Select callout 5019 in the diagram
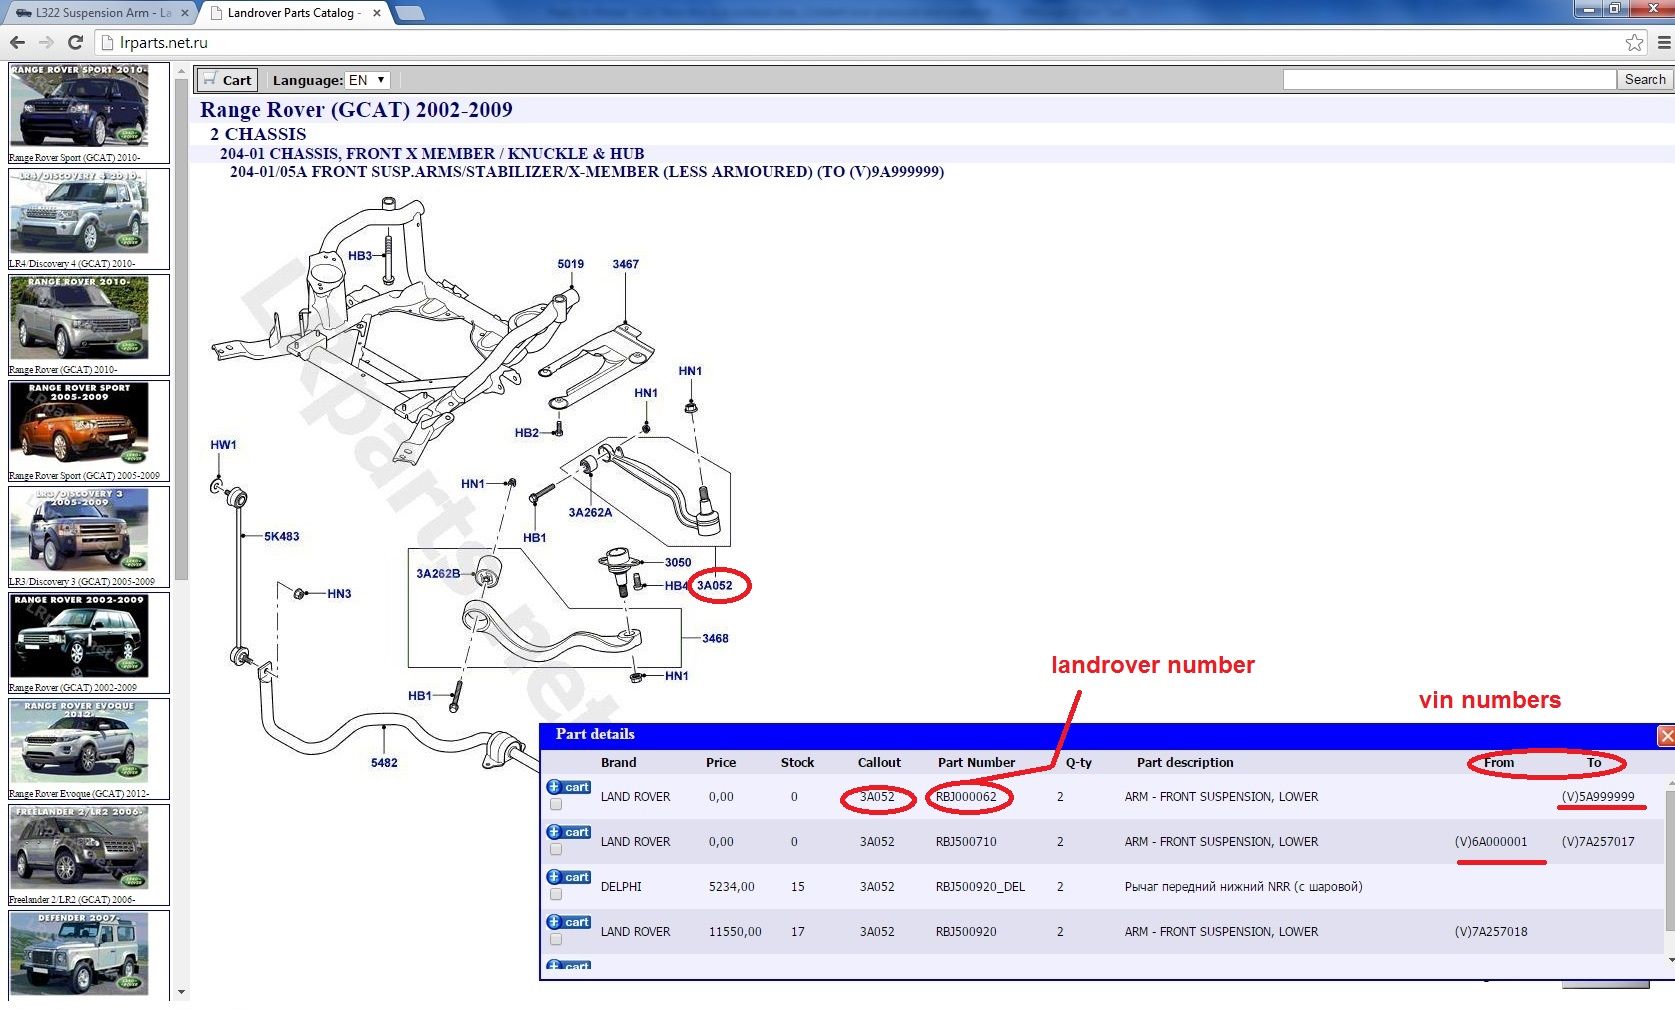 click(x=570, y=264)
